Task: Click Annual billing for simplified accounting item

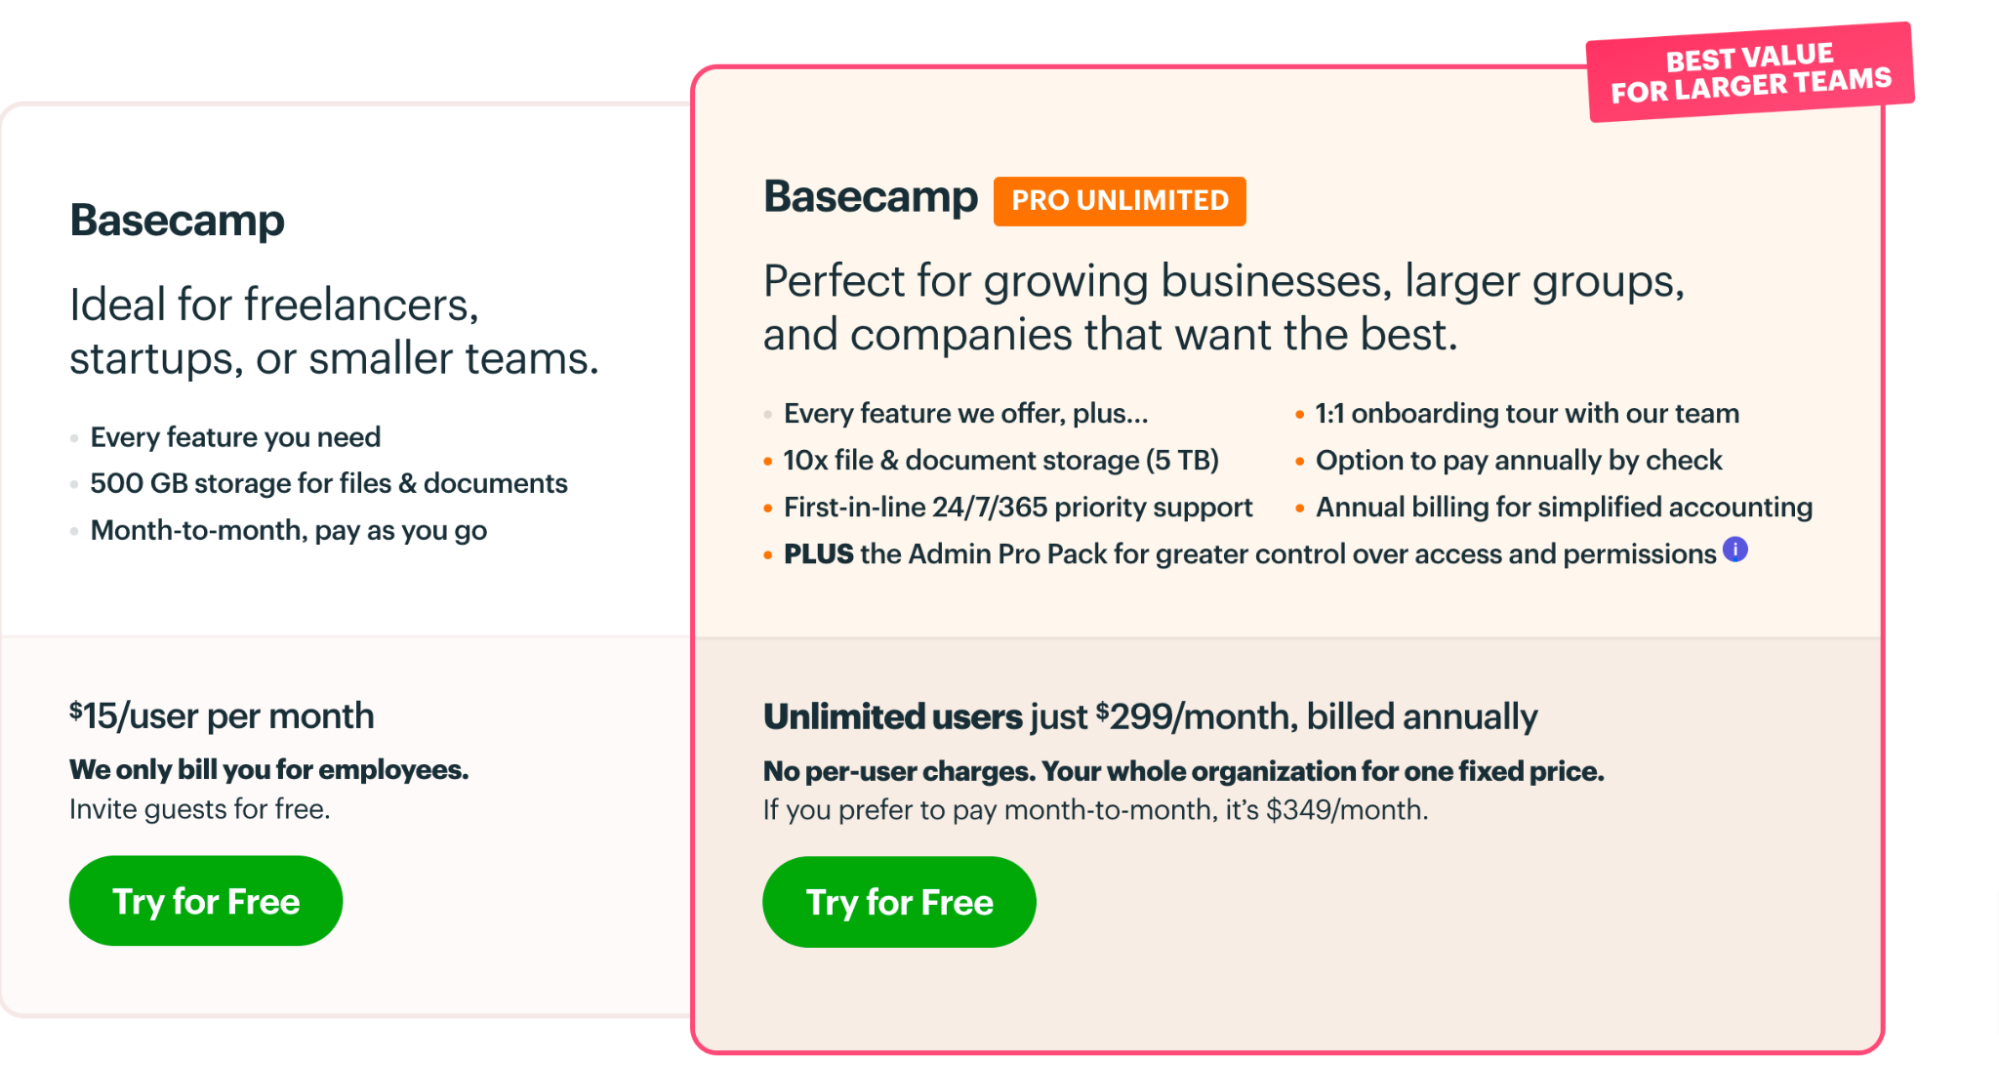Action: coord(1563,507)
